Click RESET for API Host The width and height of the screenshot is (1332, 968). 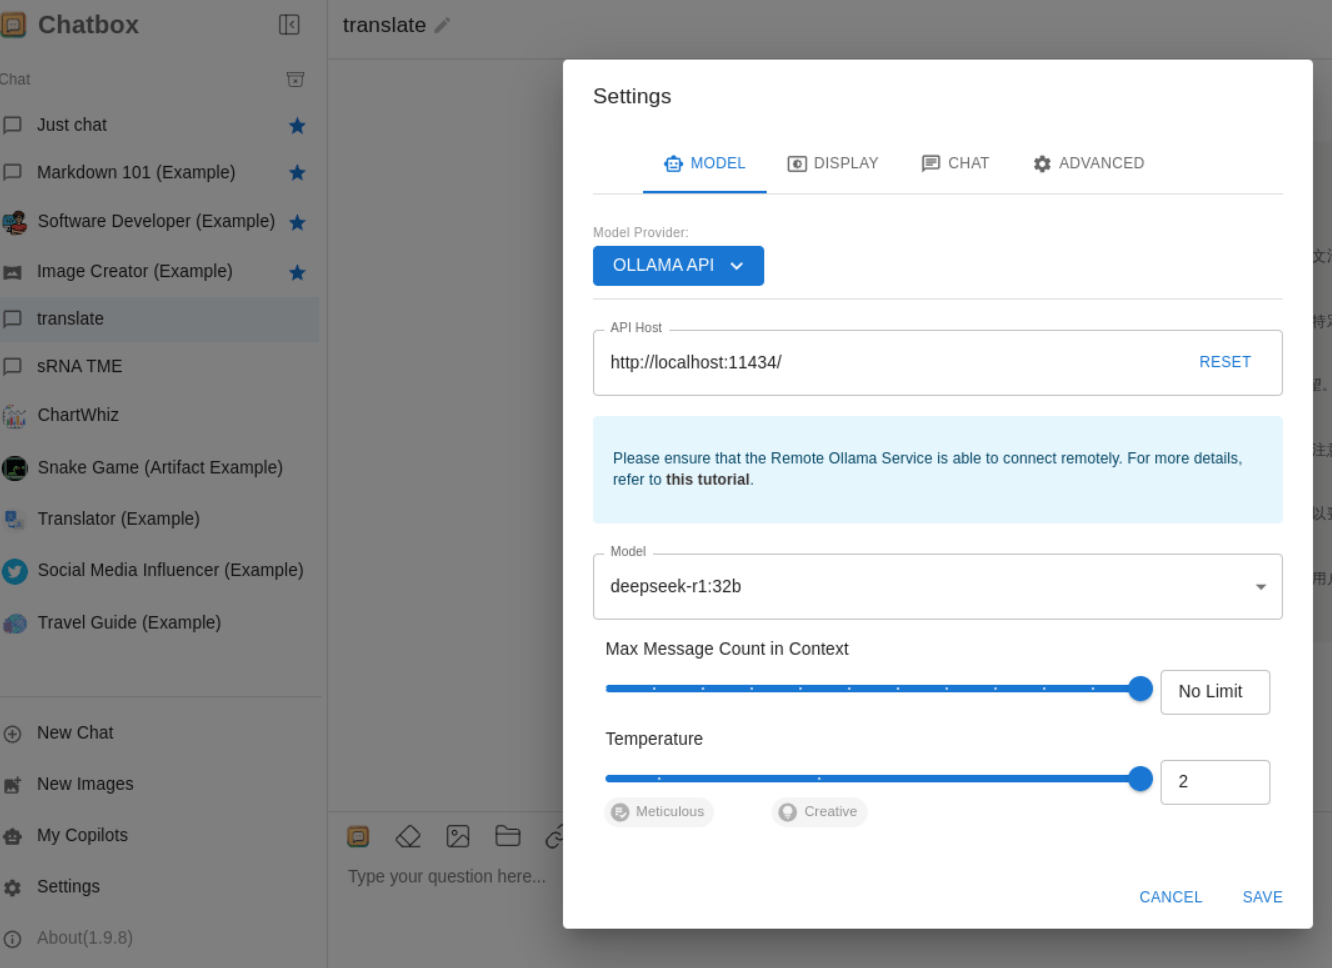(x=1225, y=362)
